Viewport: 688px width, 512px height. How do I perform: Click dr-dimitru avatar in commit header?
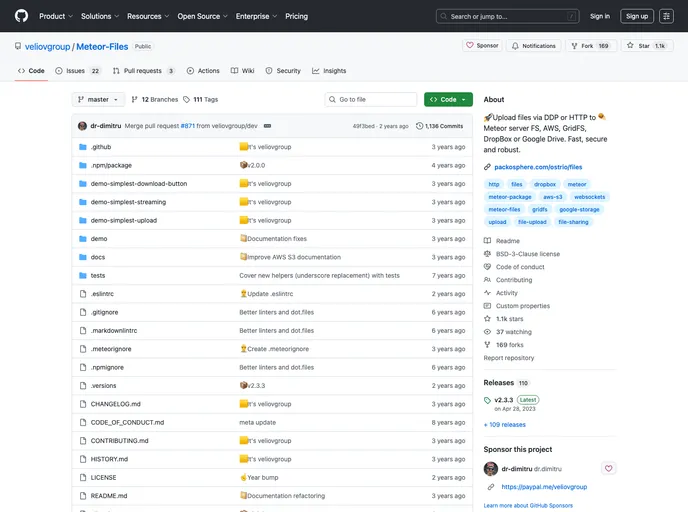pos(82,126)
